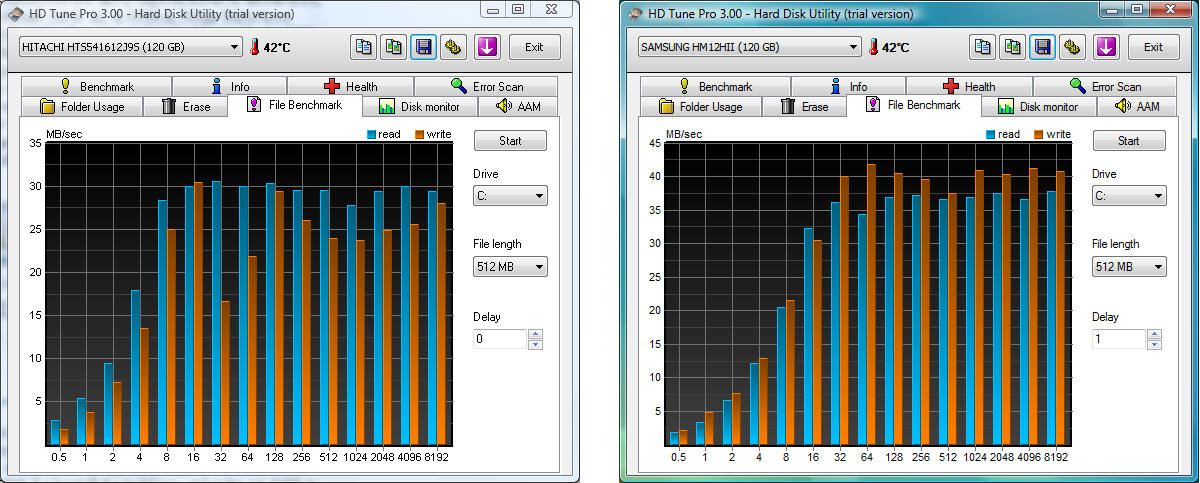
Task: Switch to Benchmark tab in Samsung window
Action: (x=714, y=87)
